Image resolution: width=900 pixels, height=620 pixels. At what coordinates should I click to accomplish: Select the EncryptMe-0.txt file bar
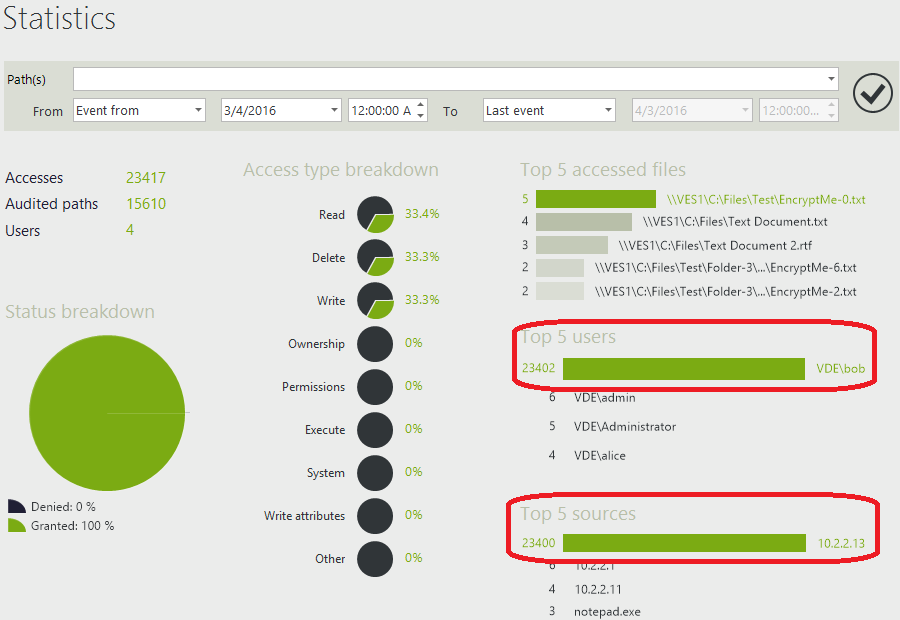(596, 199)
